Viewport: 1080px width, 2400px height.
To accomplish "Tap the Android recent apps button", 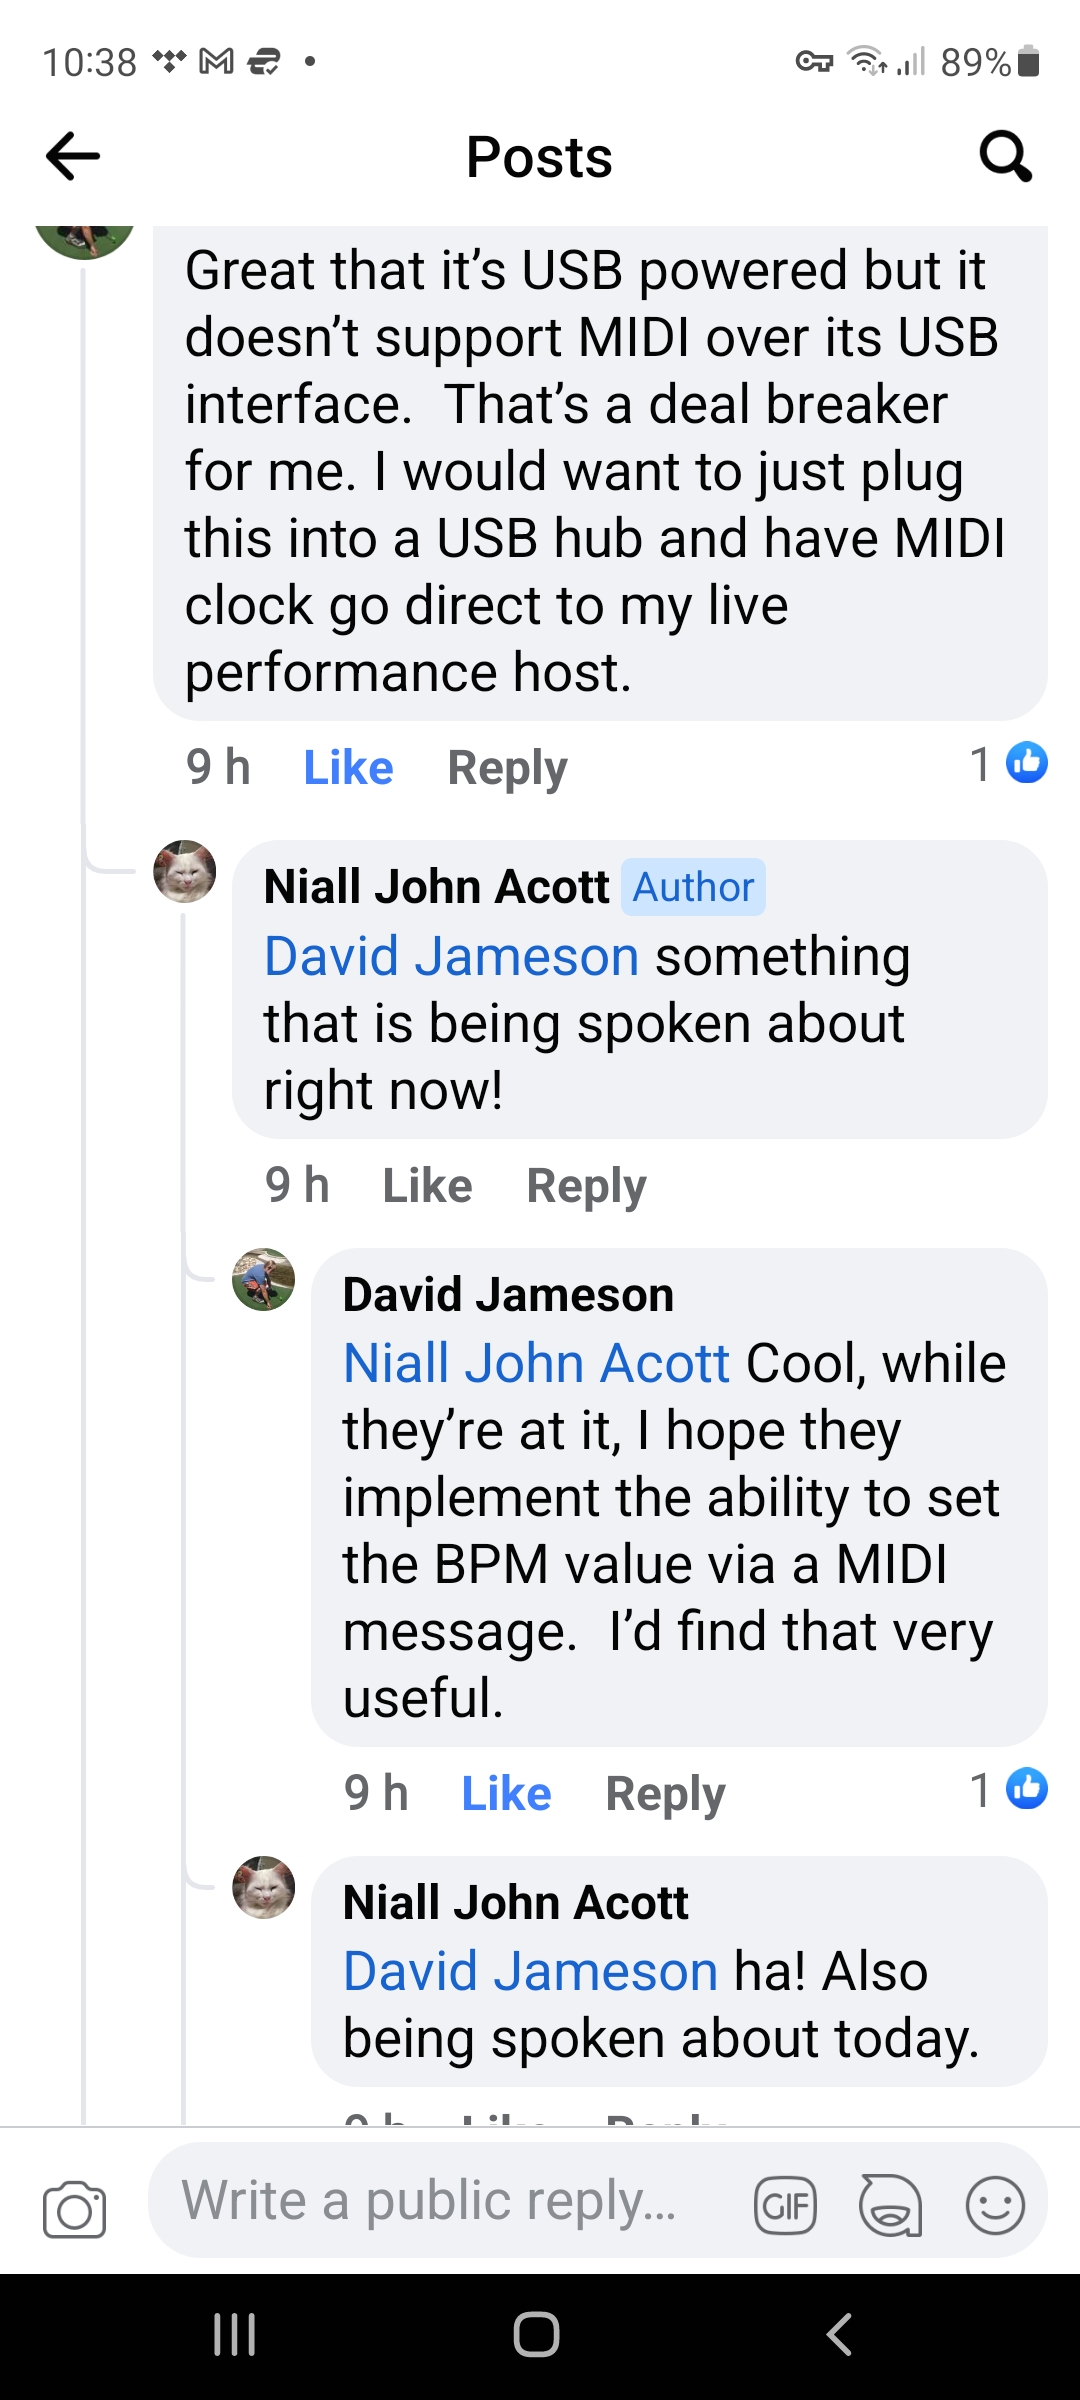I will click(x=235, y=2335).
